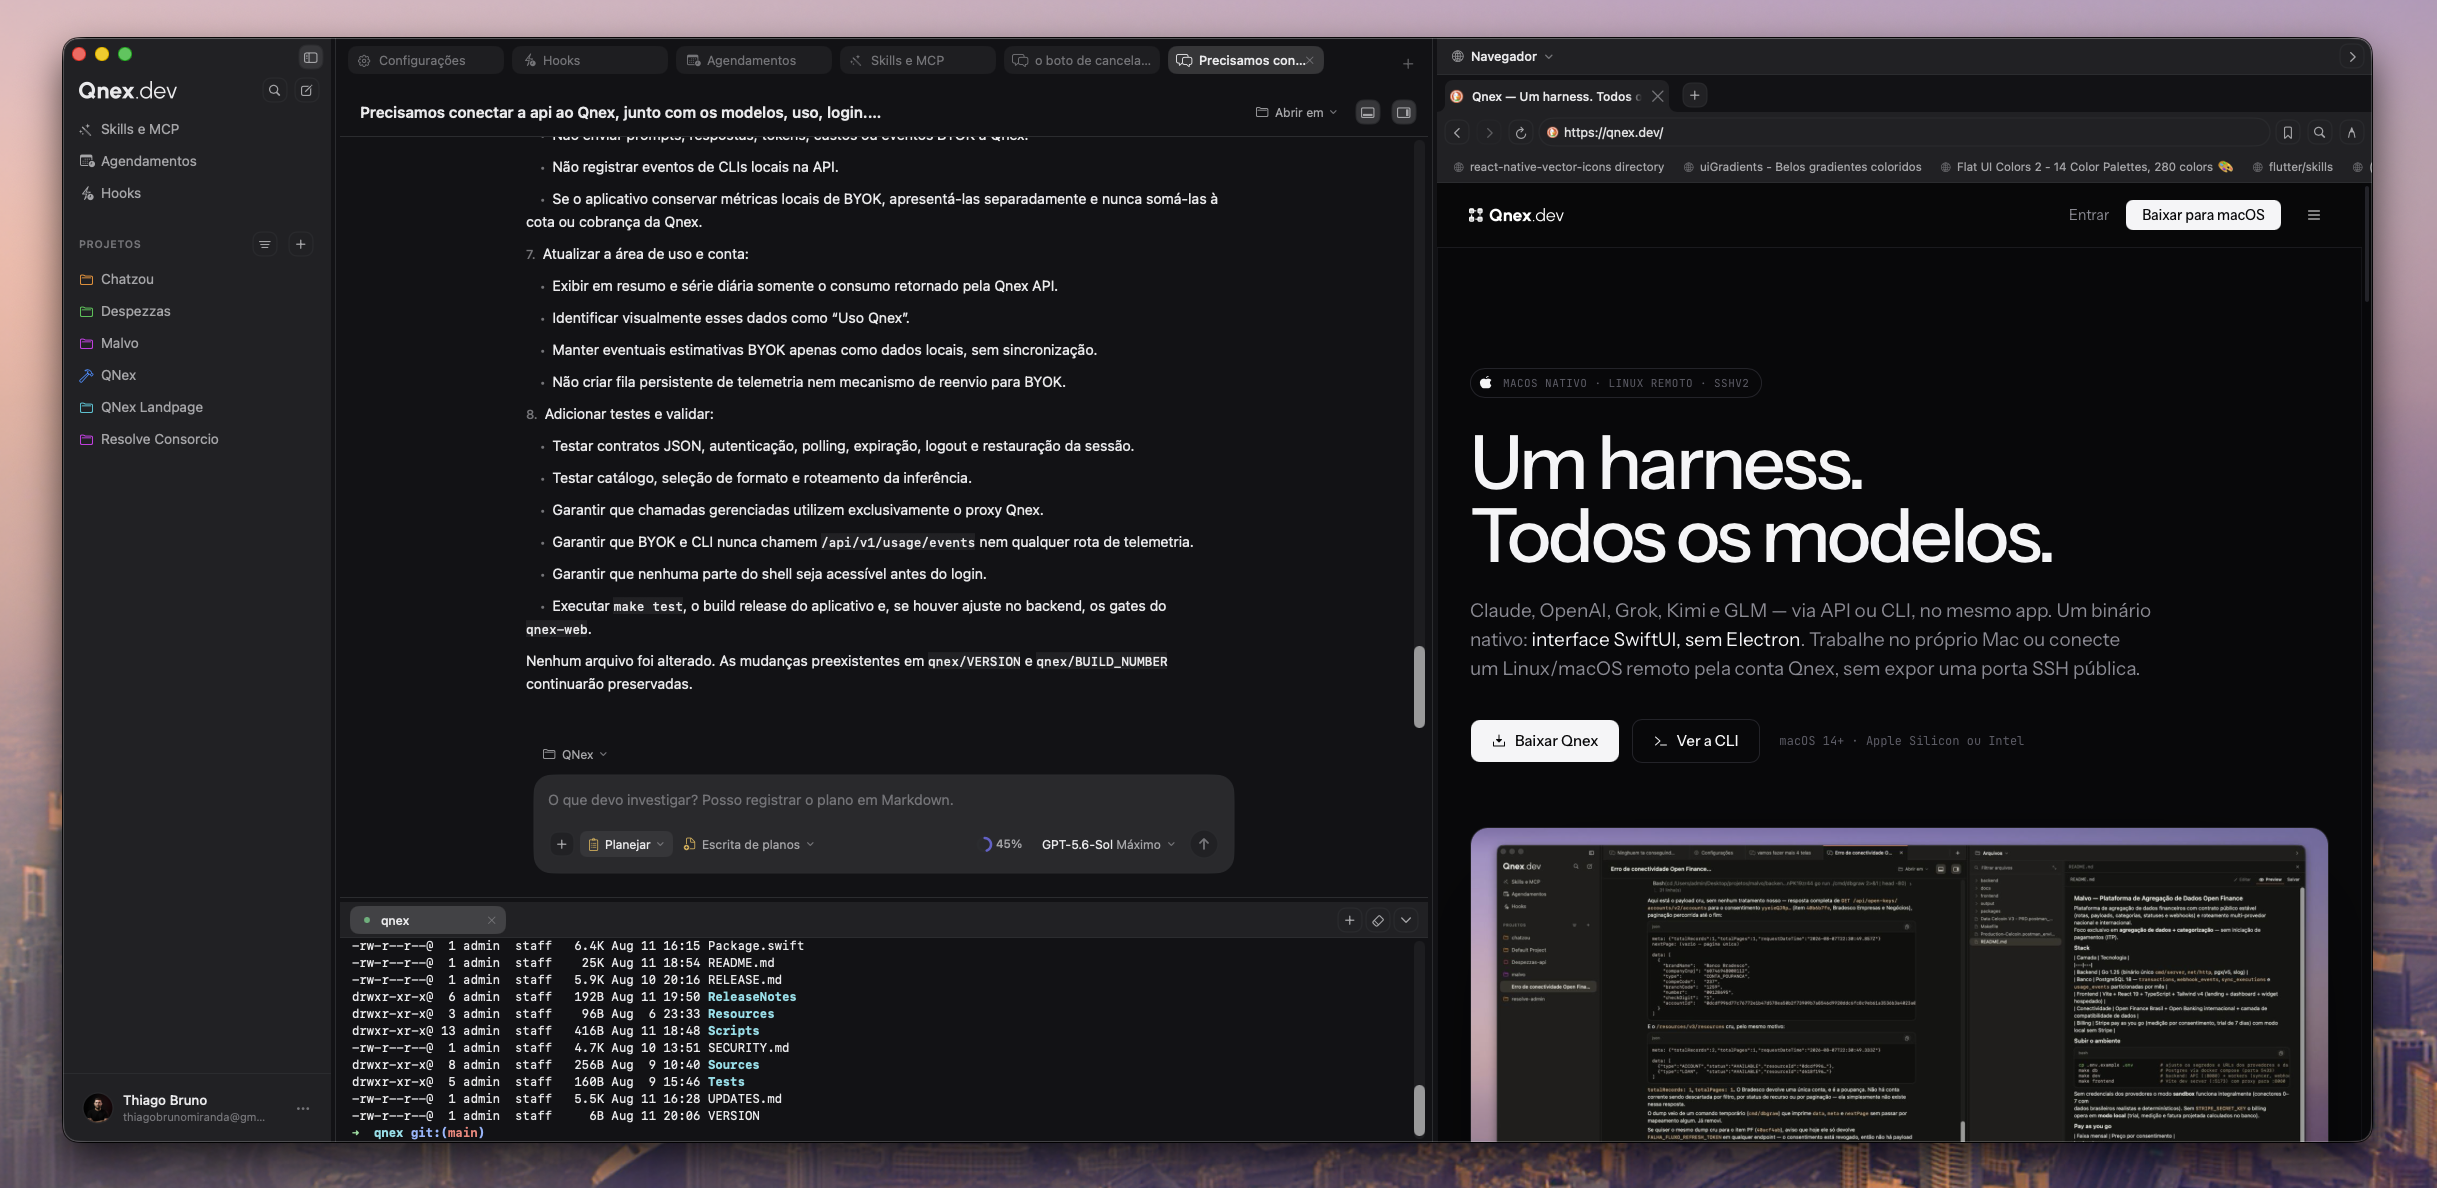This screenshot has width=2437, height=1188.
Task: Add a new tab in chat area
Action: point(1408,63)
